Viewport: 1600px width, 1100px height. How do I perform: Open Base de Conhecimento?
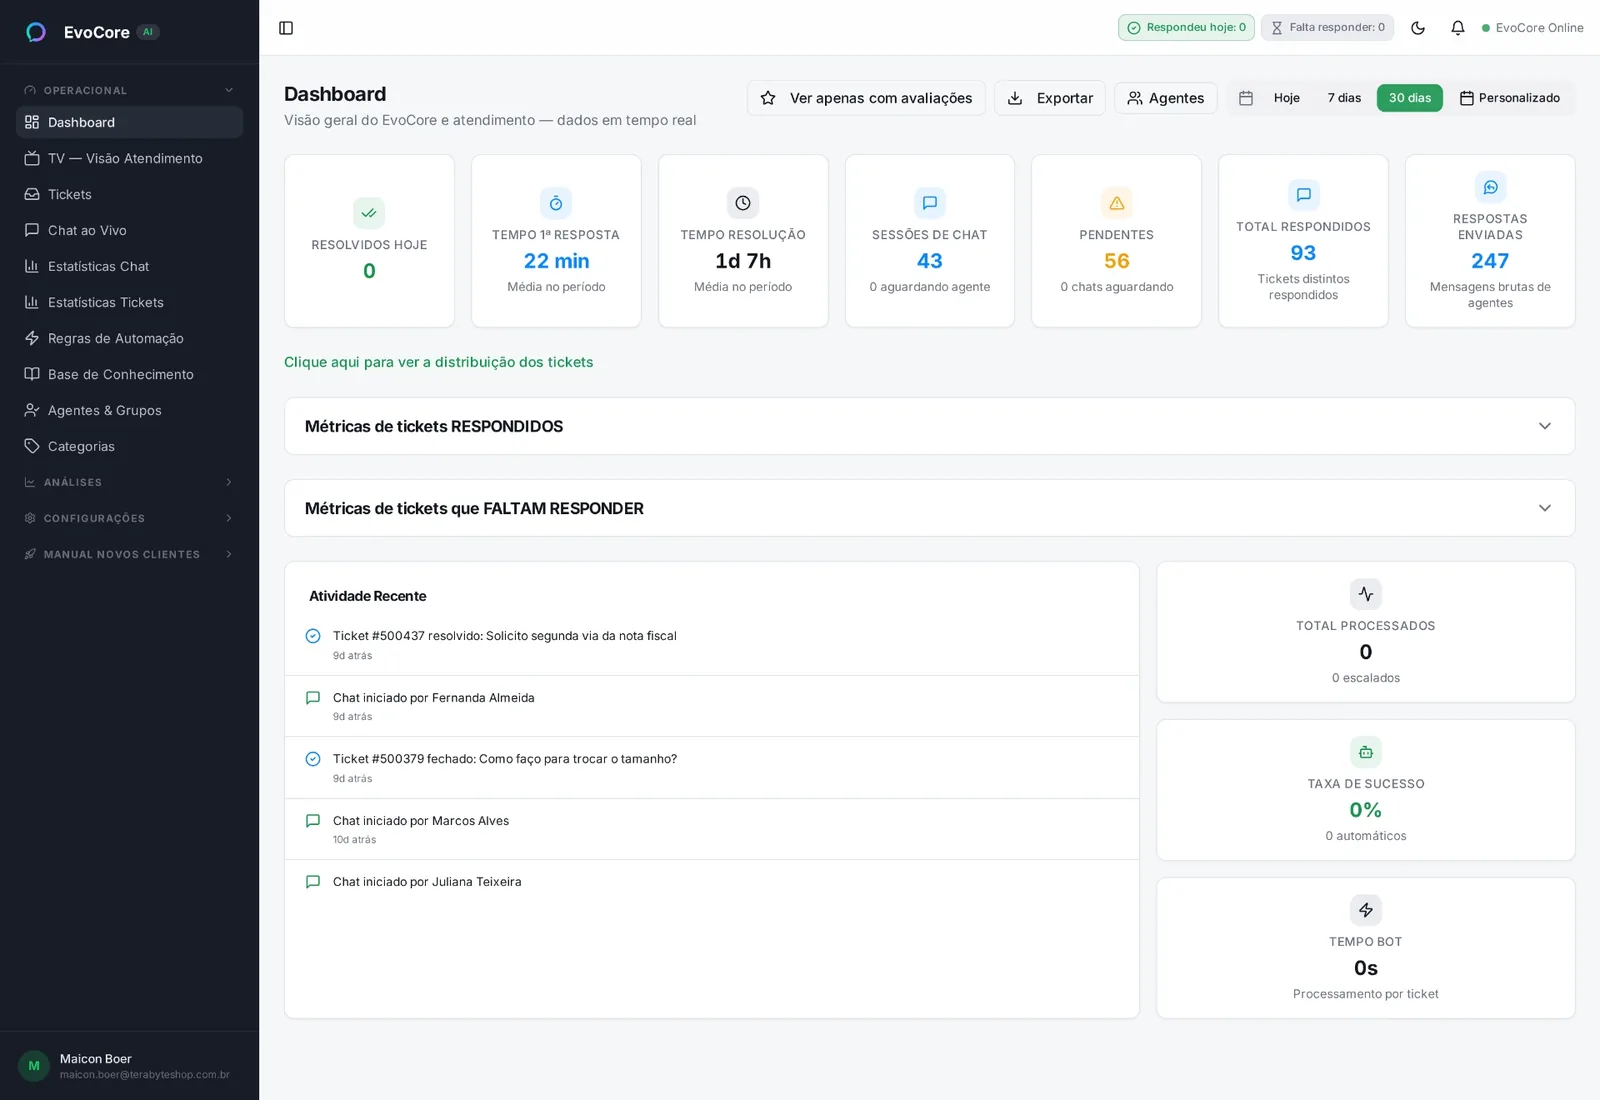pos(130,374)
